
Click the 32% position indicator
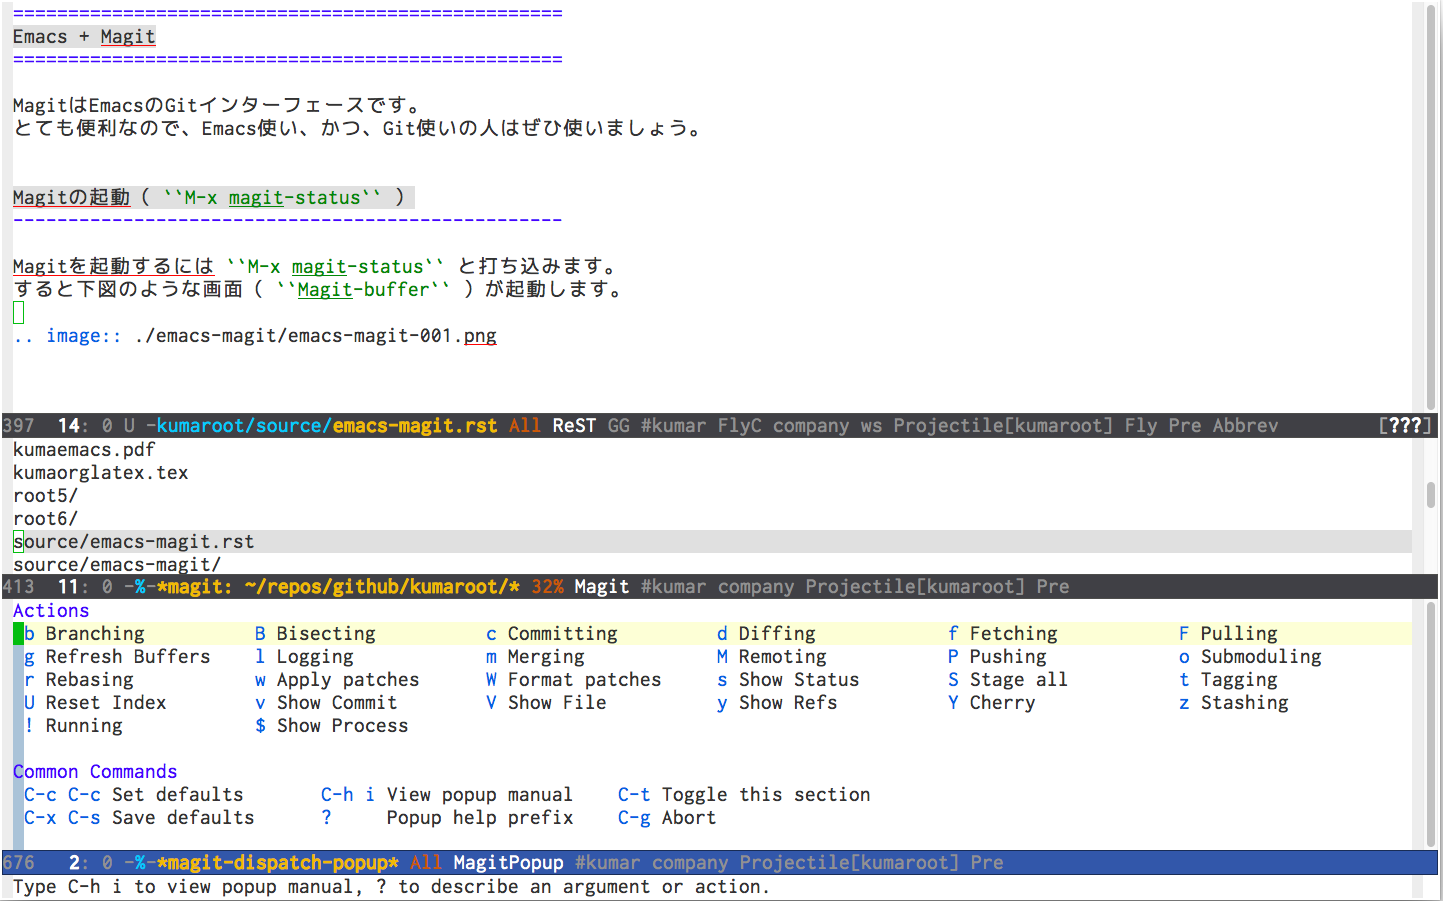click(x=546, y=586)
